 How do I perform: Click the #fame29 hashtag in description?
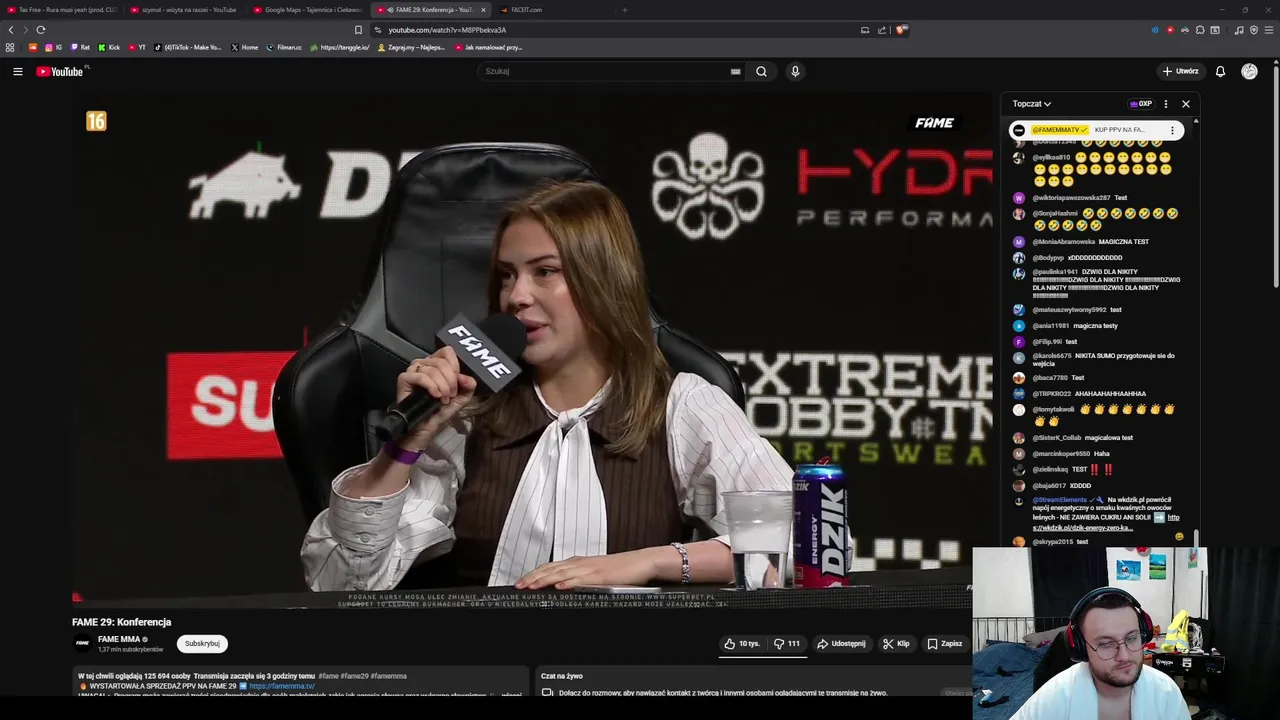pyautogui.click(x=353, y=676)
